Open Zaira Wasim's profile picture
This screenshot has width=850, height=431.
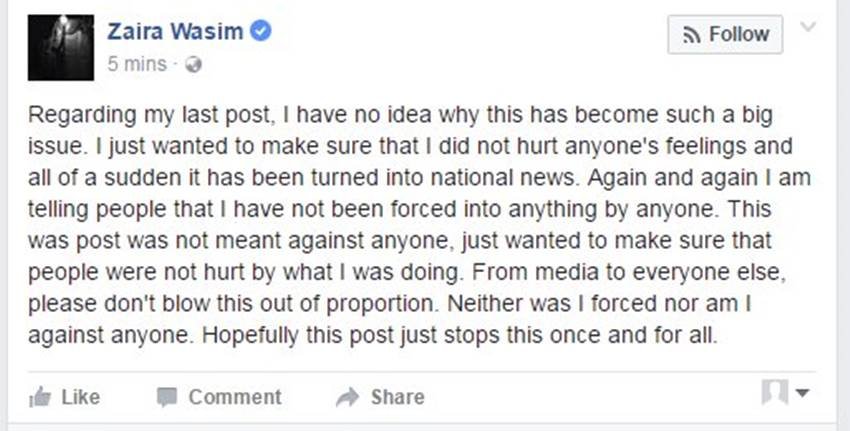pyautogui.click(x=61, y=48)
